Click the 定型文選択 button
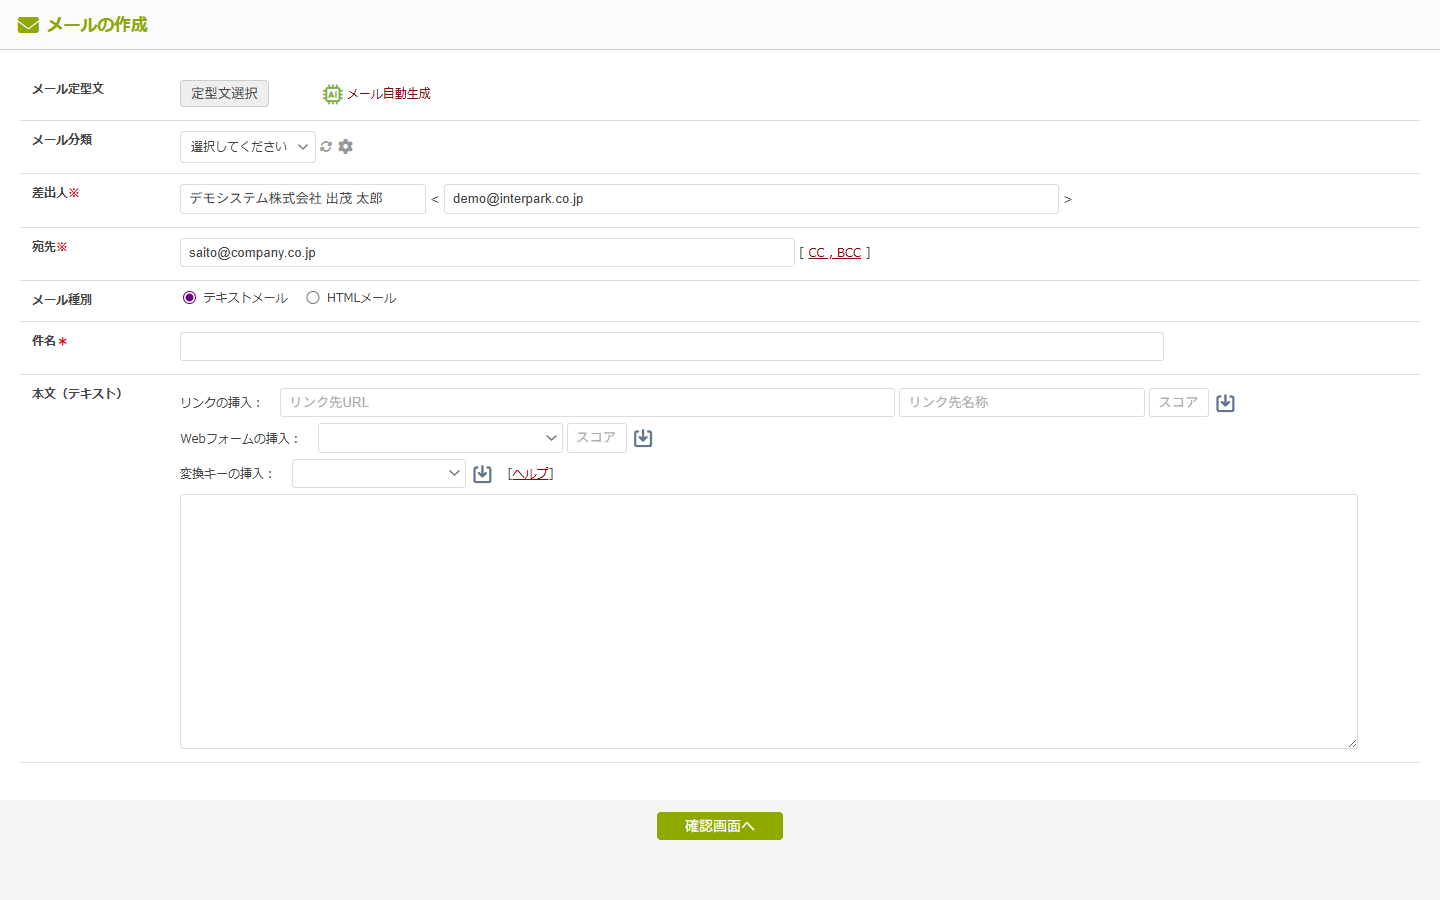 (224, 93)
